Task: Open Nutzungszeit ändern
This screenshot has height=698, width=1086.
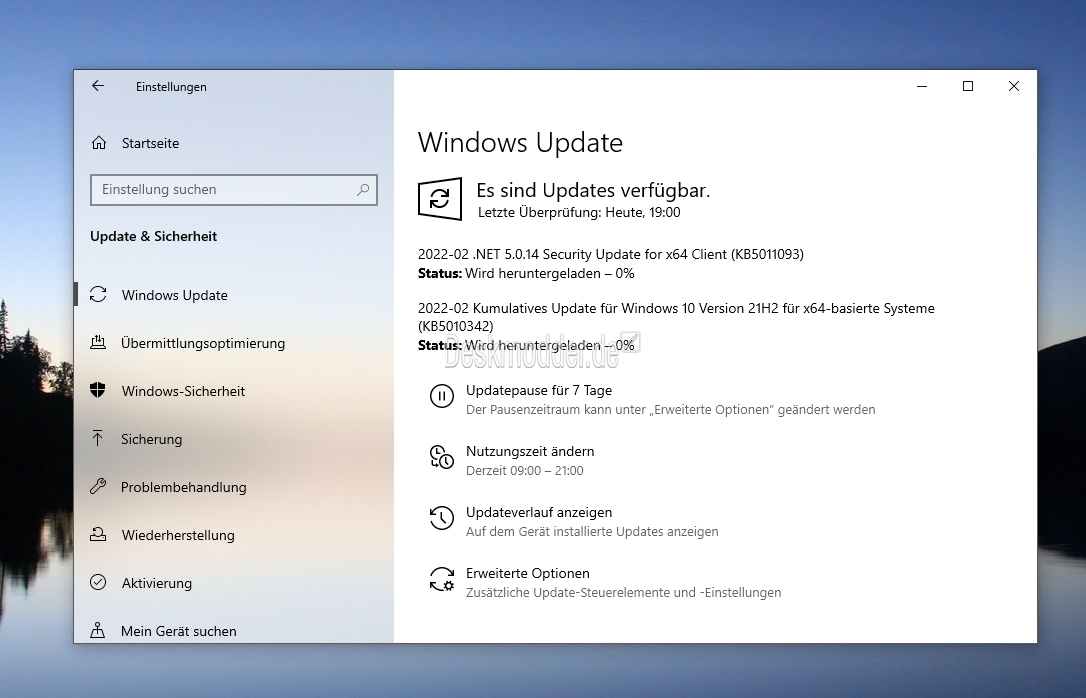Action: [x=530, y=451]
